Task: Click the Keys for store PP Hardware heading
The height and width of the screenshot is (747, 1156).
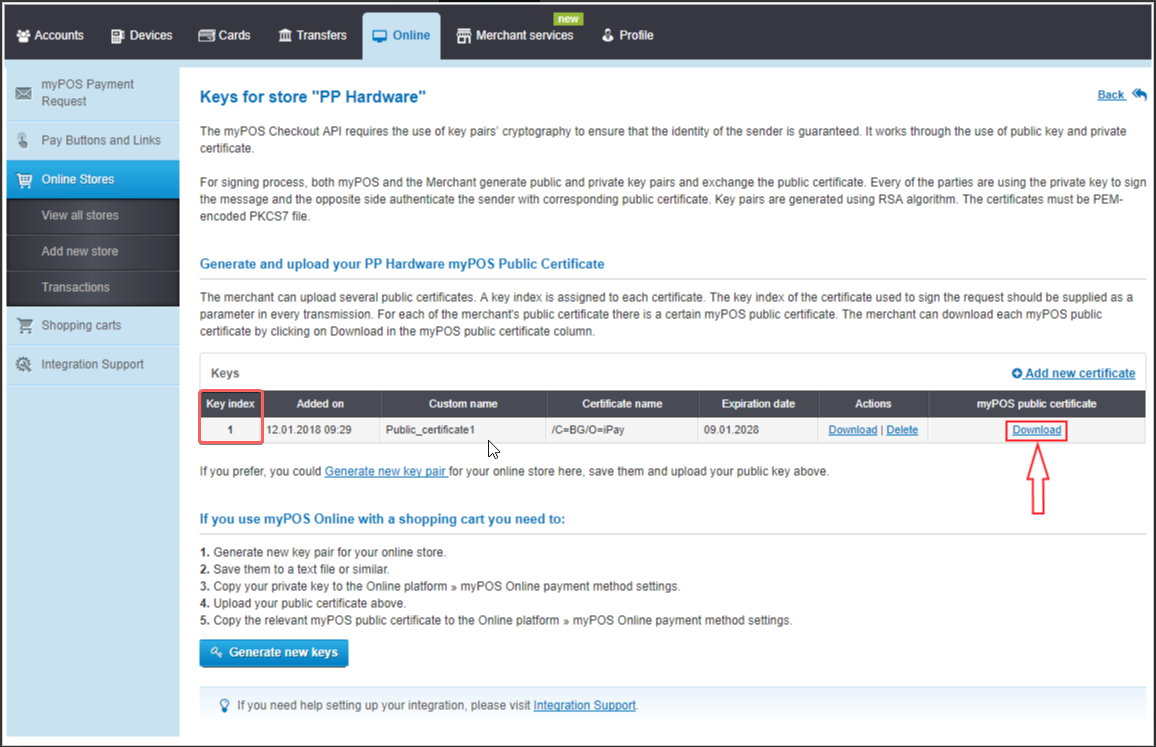Action: click(x=313, y=97)
